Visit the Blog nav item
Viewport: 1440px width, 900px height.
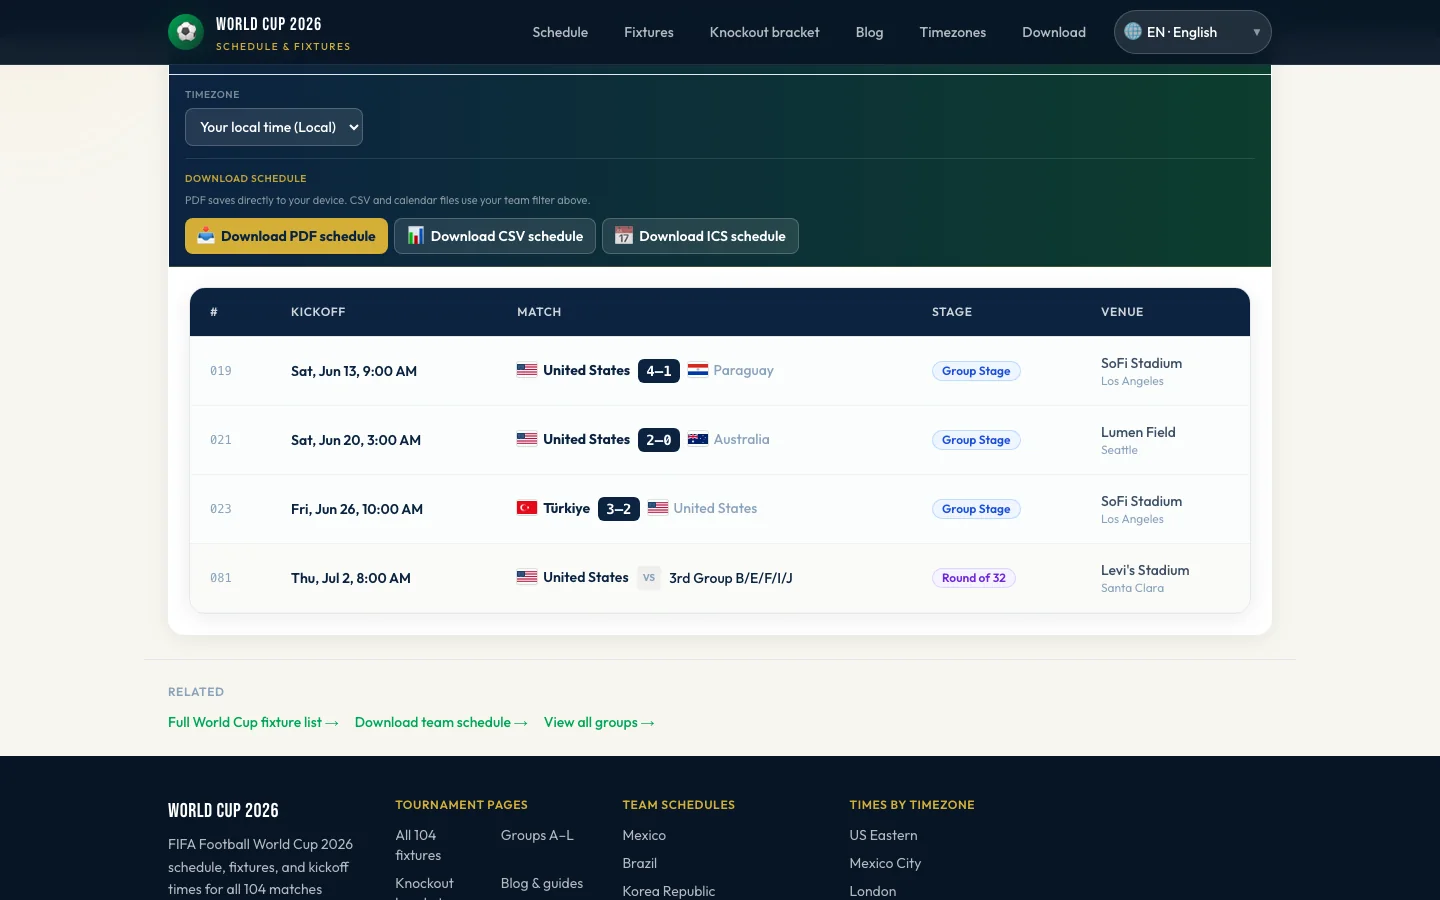pyautogui.click(x=870, y=32)
